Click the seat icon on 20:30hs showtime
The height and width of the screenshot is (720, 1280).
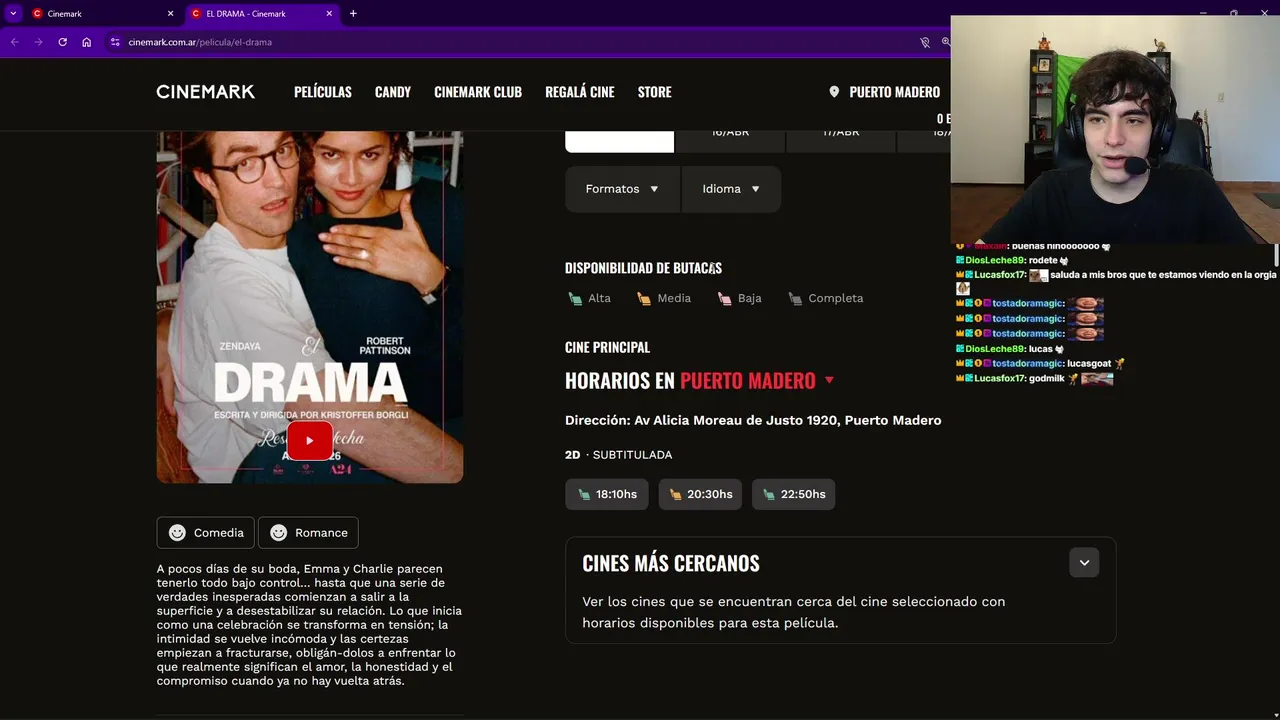(676, 494)
